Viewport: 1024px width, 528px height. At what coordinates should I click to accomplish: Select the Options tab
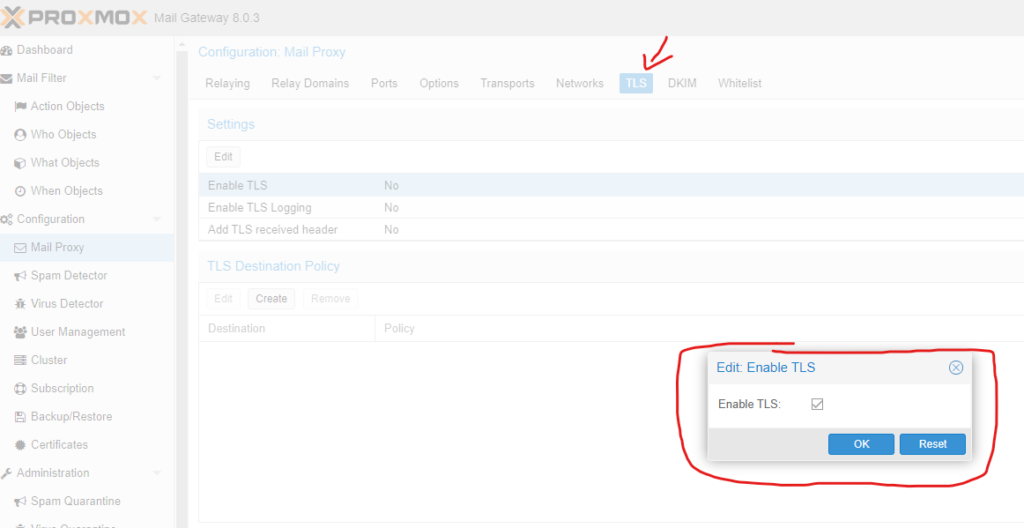[x=439, y=84]
